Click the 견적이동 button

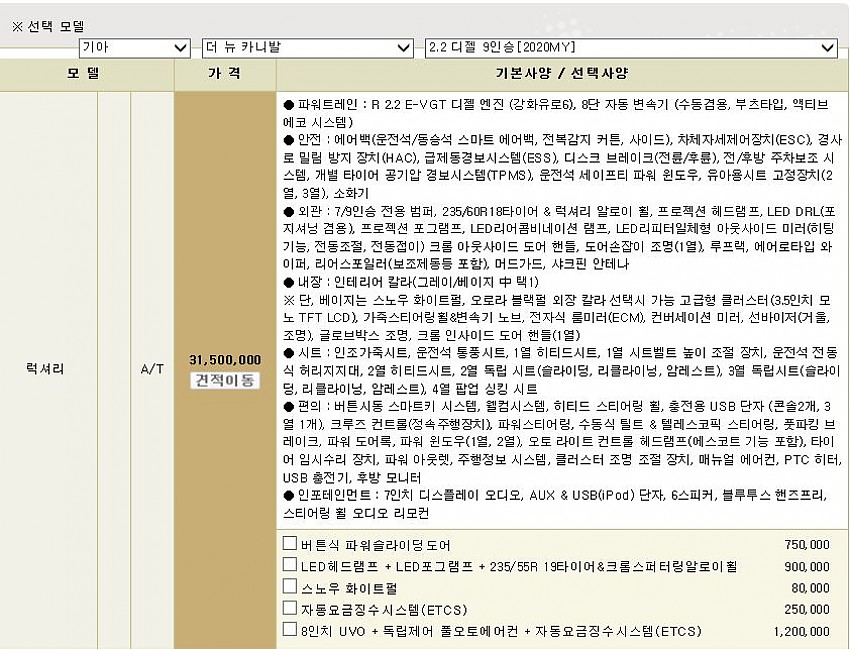click(225, 381)
